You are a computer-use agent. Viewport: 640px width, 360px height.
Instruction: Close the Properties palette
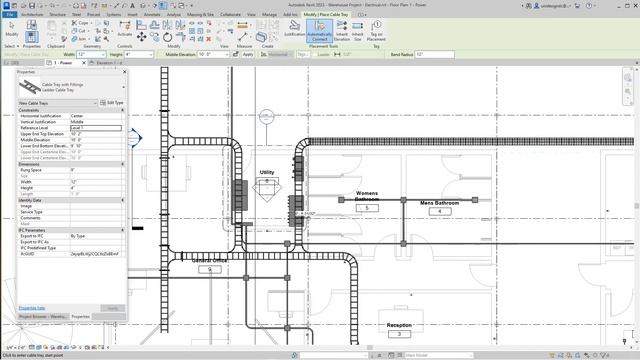point(124,72)
